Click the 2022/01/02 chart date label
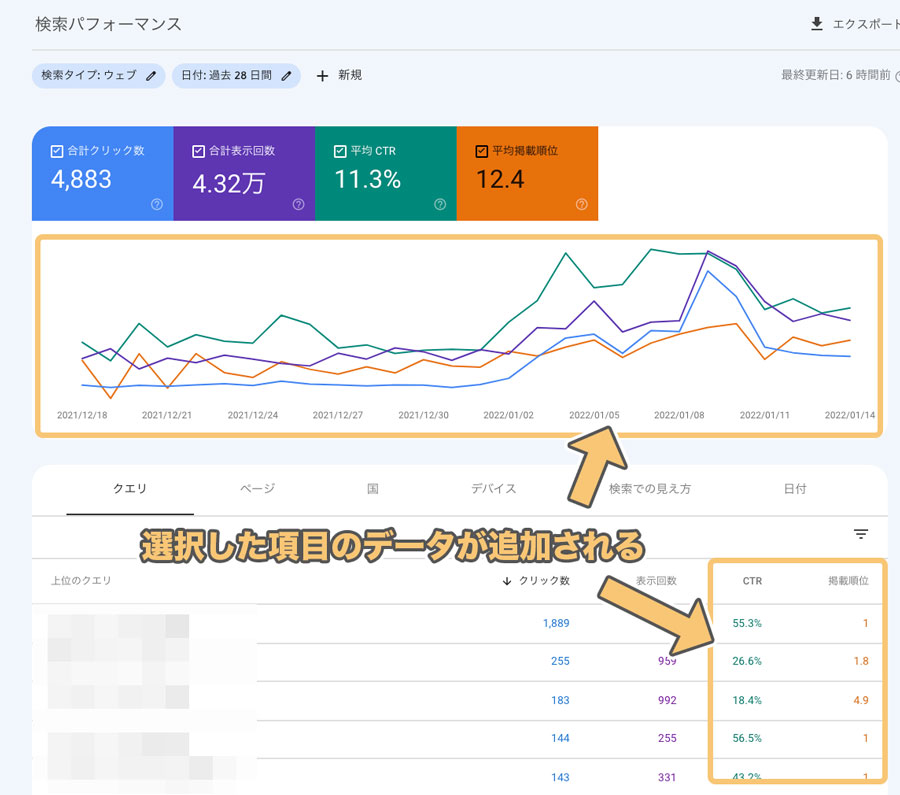The height and width of the screenshot is (795, 900). pyautogui.click(x=509, y=415)
